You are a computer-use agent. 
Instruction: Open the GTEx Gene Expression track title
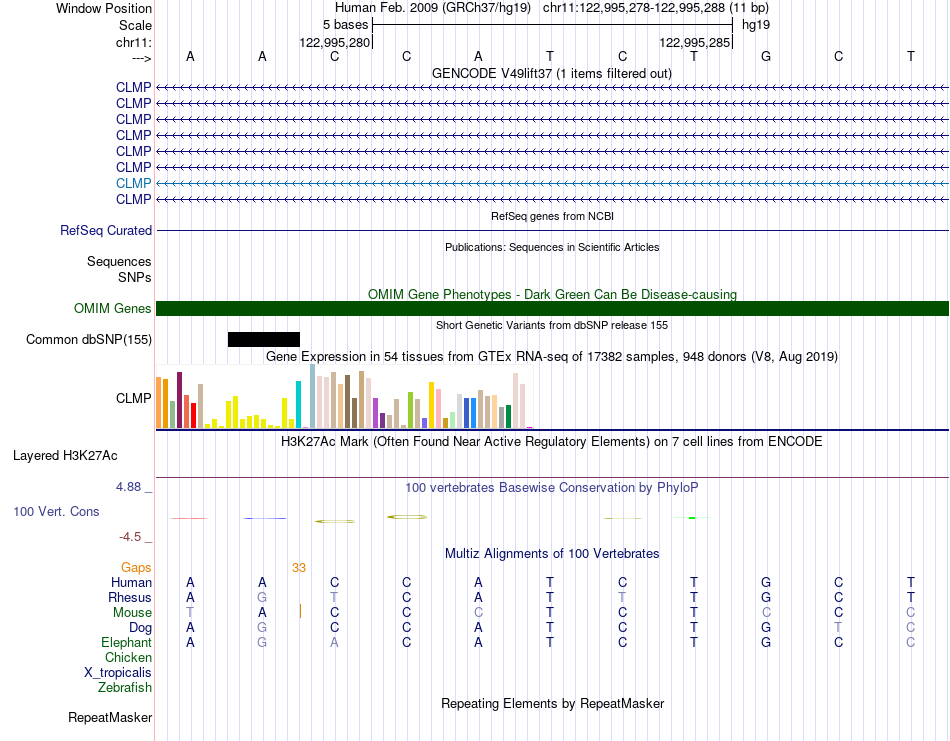(552, 356)
